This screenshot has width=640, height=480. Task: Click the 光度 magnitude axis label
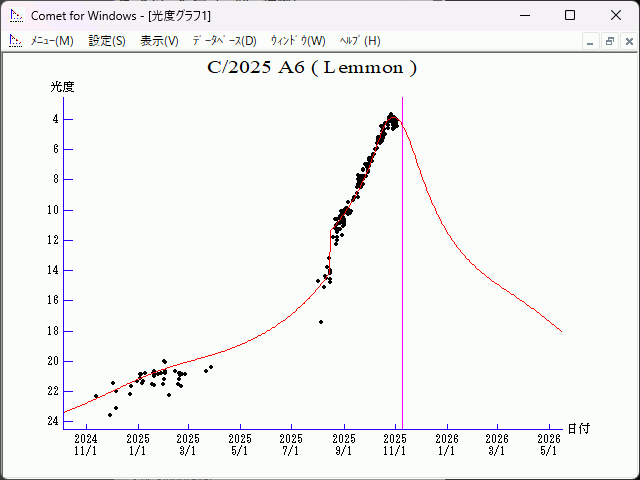[x=63, y=88]
